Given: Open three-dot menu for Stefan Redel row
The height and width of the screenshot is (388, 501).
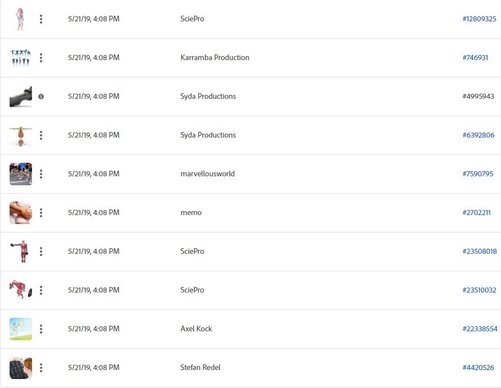Looking at the screenshot, I should point(41,368).
